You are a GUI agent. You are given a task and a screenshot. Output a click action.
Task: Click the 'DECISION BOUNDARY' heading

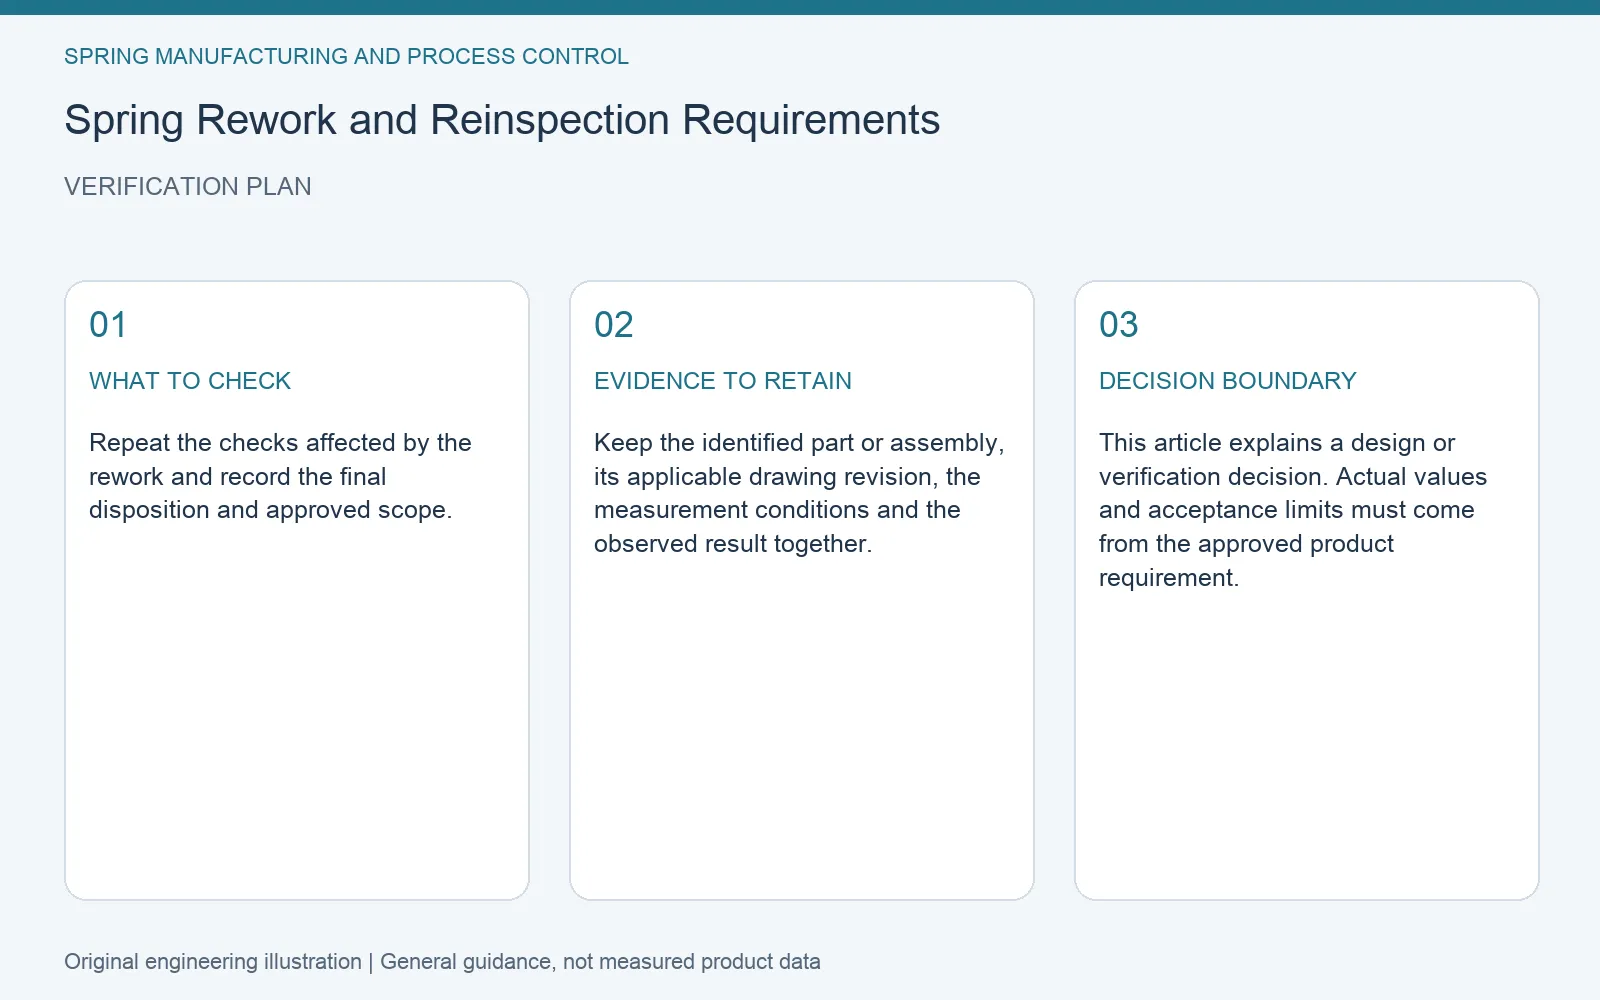(1228, 381)
